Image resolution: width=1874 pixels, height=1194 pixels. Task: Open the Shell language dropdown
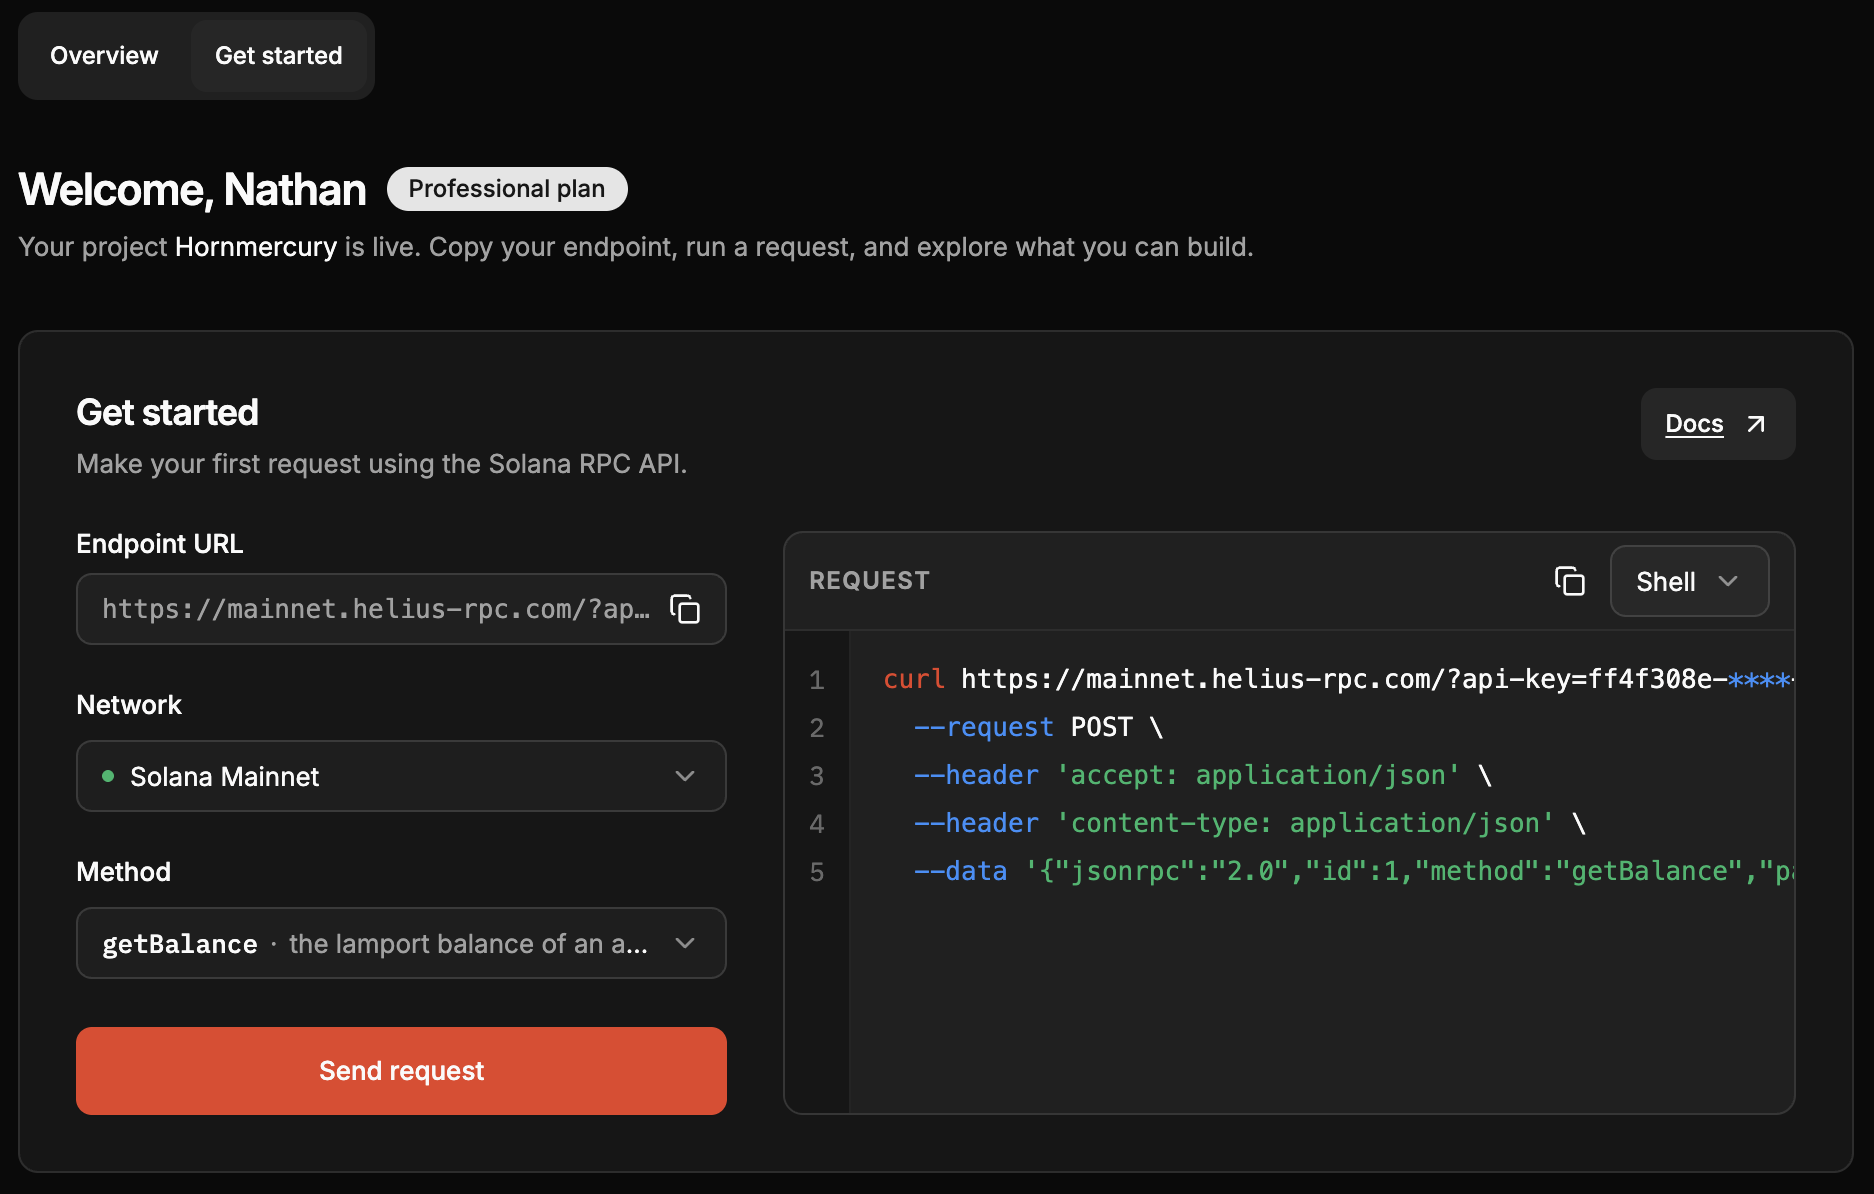pos(1689,581)
